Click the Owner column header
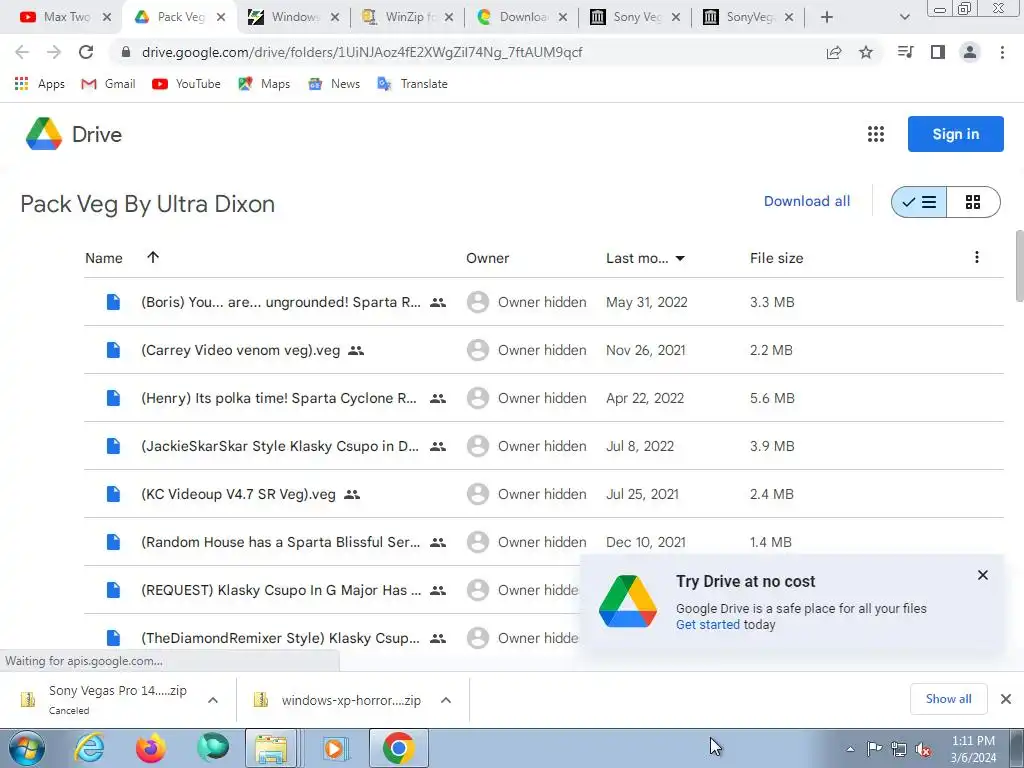 tap(487, 258)
